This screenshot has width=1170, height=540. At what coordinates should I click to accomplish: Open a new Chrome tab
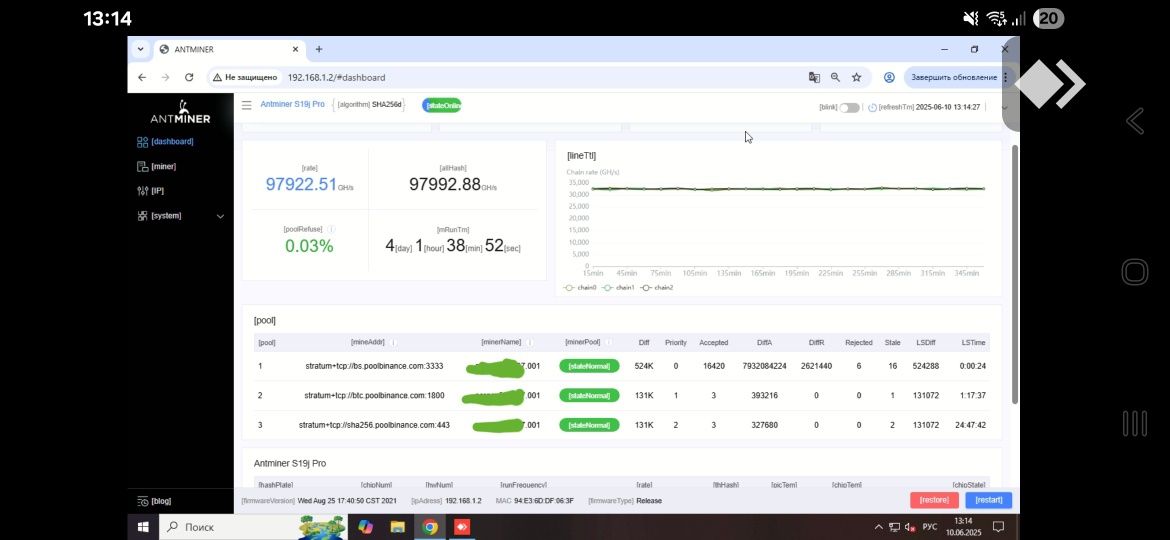point(319,49)
